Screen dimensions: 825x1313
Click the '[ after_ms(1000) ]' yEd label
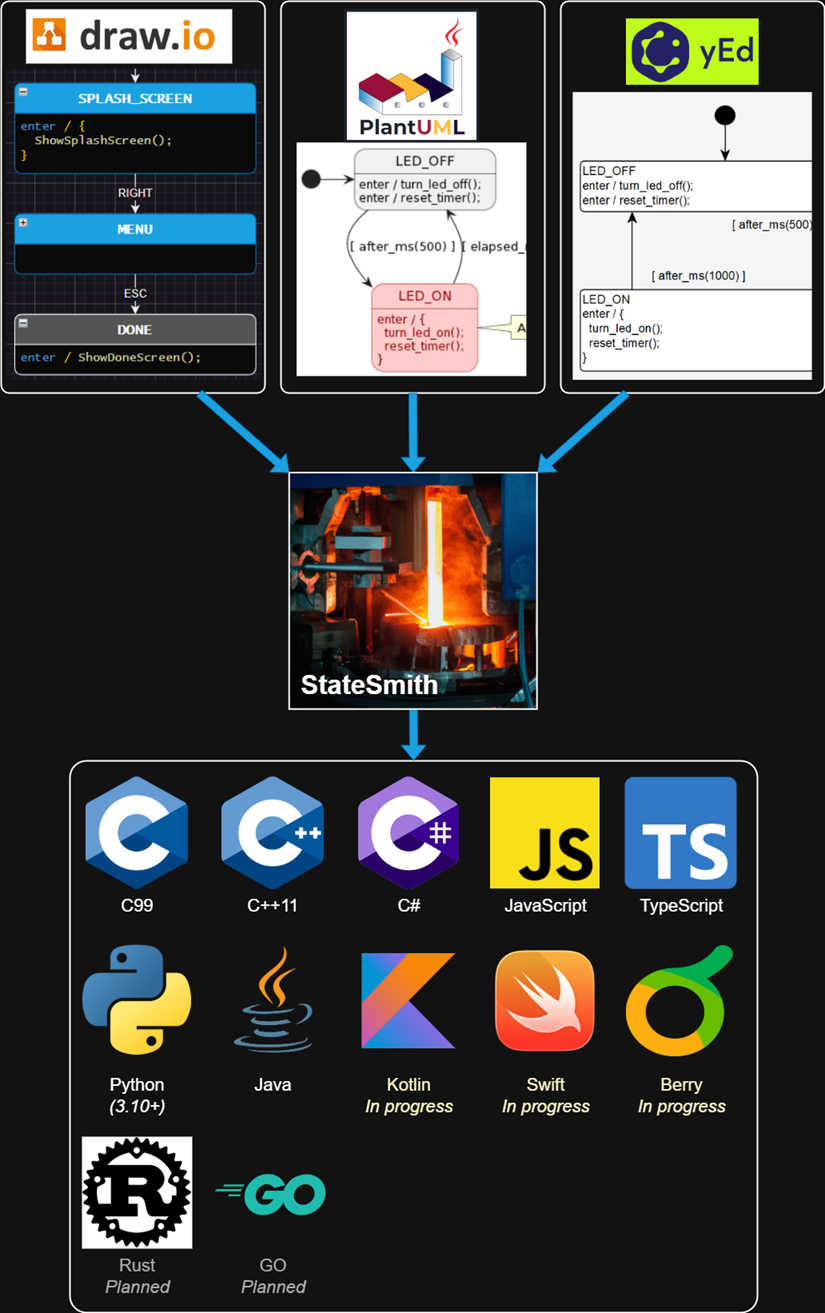[698, 275]
